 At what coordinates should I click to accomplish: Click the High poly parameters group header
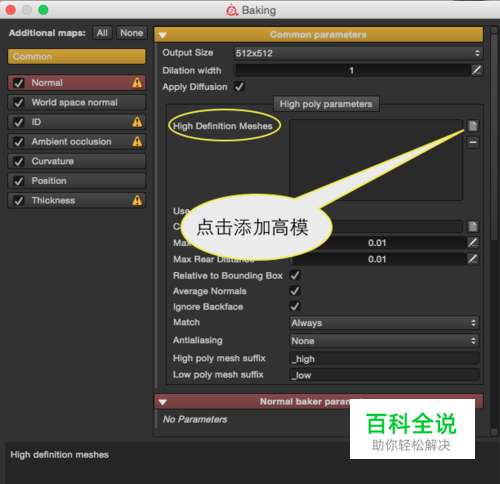(x=326, y=104)
